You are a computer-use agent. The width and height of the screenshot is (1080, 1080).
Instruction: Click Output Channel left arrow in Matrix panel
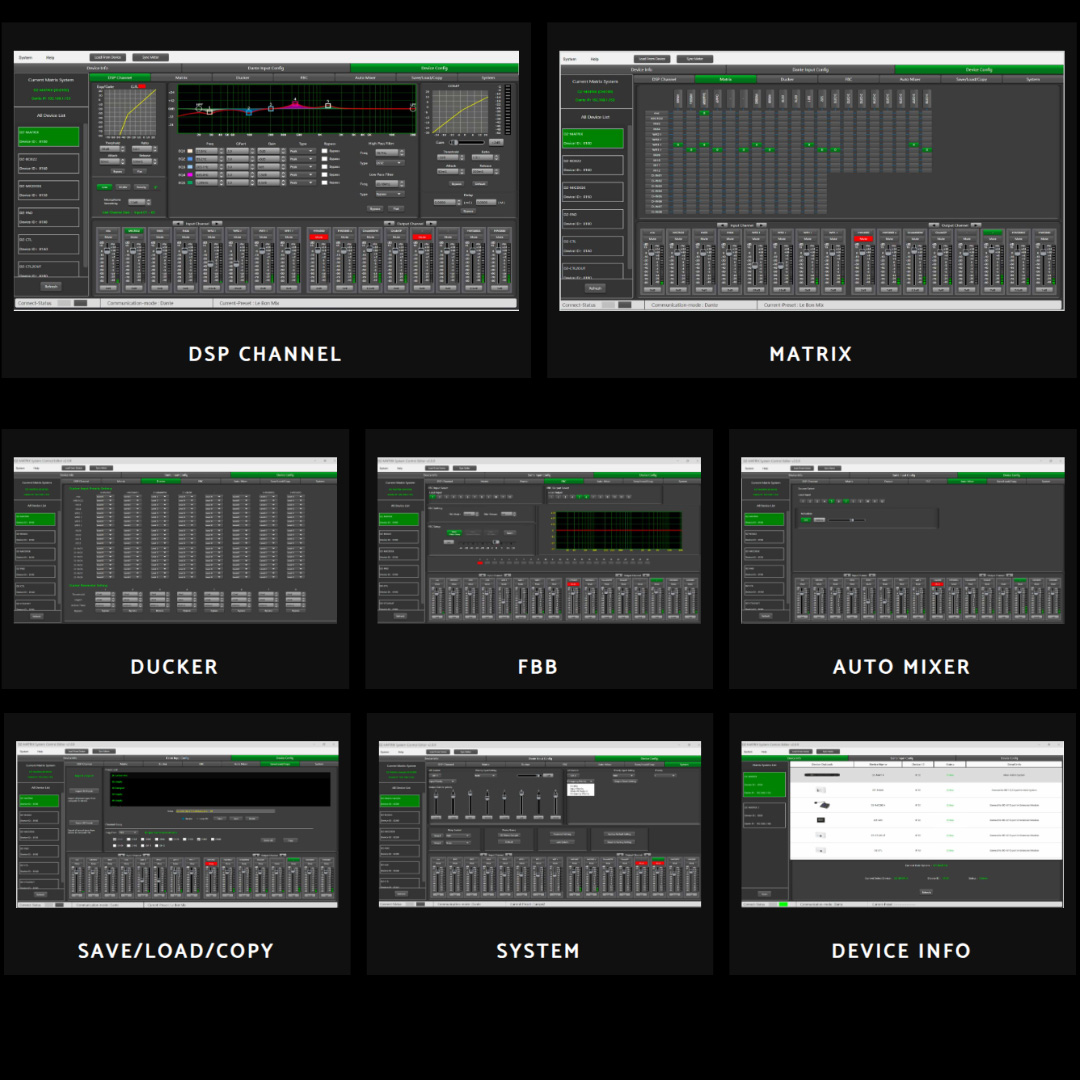coord(934,225)
